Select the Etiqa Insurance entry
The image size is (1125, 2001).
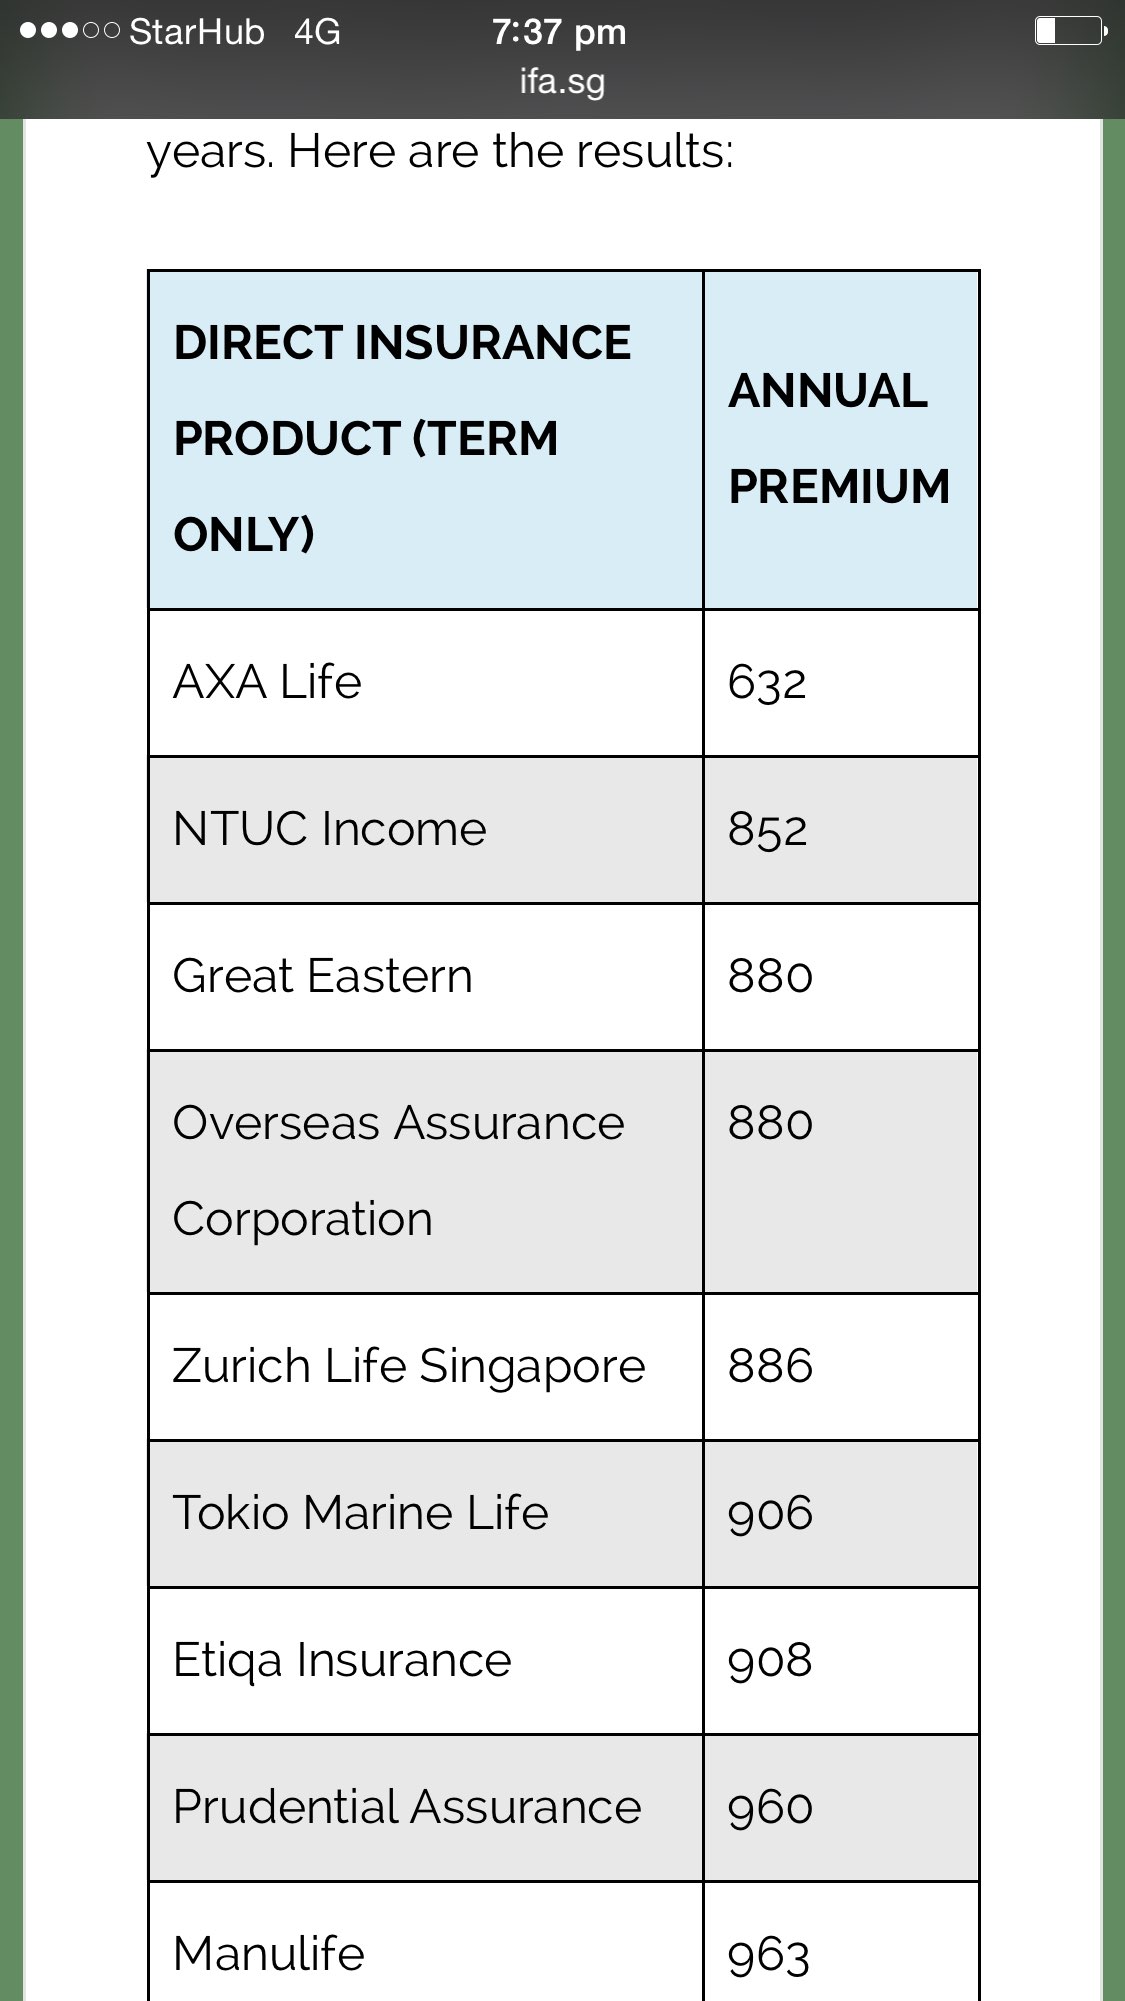point(342,1660)
